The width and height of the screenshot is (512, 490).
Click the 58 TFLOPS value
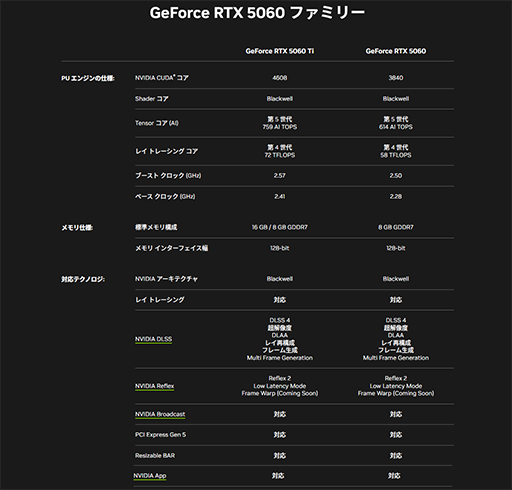pos(396,155)
